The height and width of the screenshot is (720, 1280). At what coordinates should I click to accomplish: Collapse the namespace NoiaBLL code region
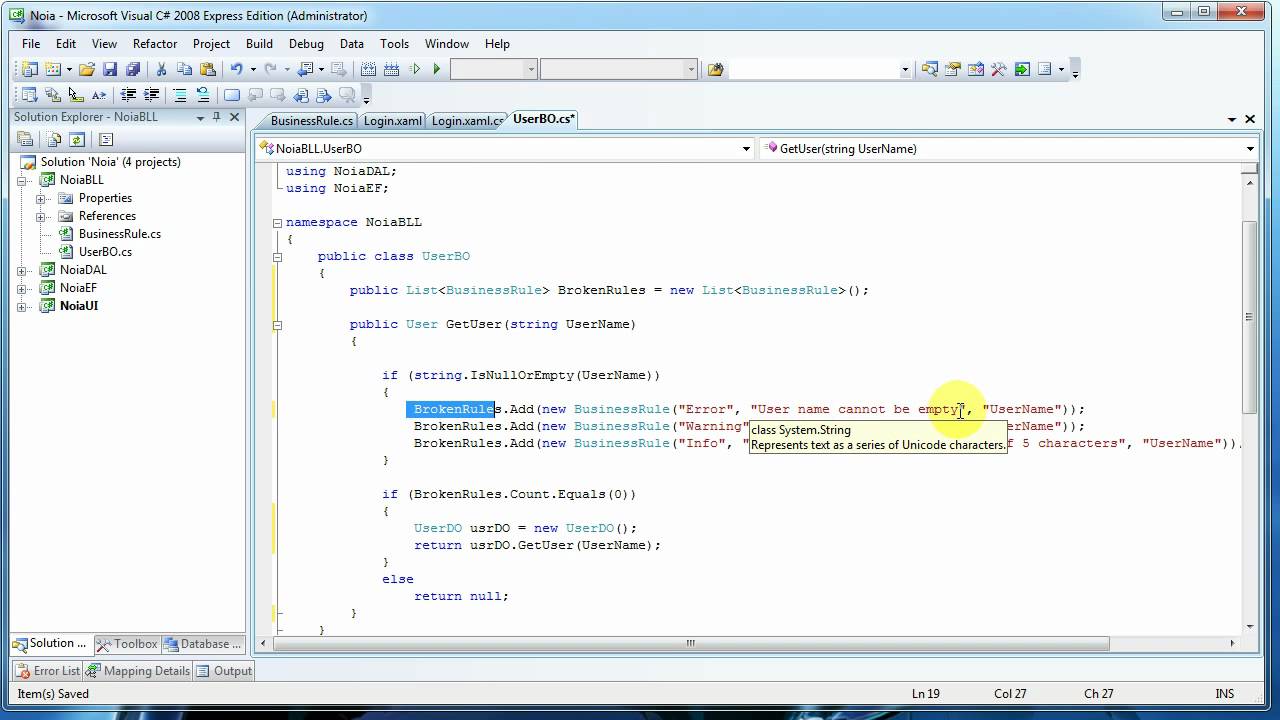(278, 222)
